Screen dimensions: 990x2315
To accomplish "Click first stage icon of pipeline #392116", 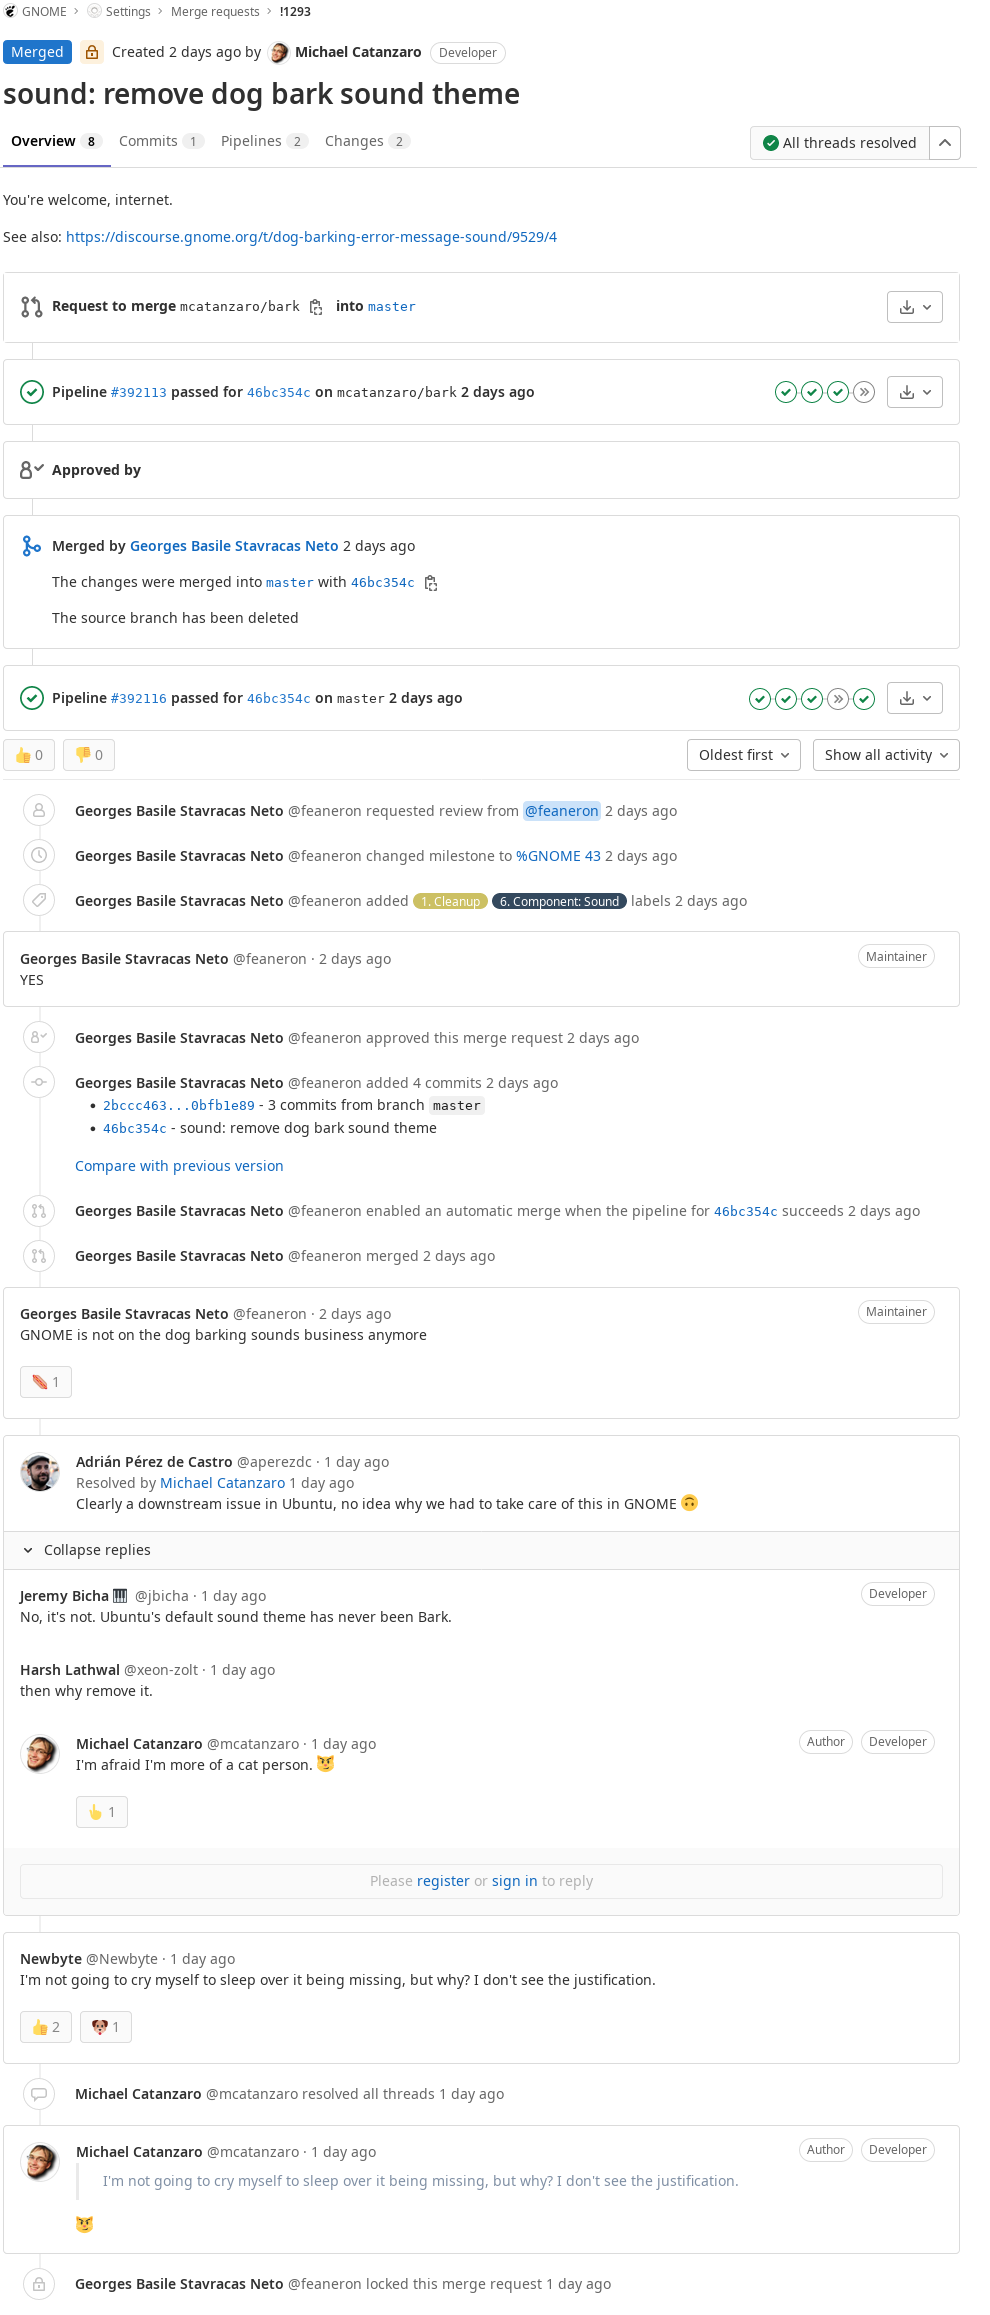I will tap(760, 698).
